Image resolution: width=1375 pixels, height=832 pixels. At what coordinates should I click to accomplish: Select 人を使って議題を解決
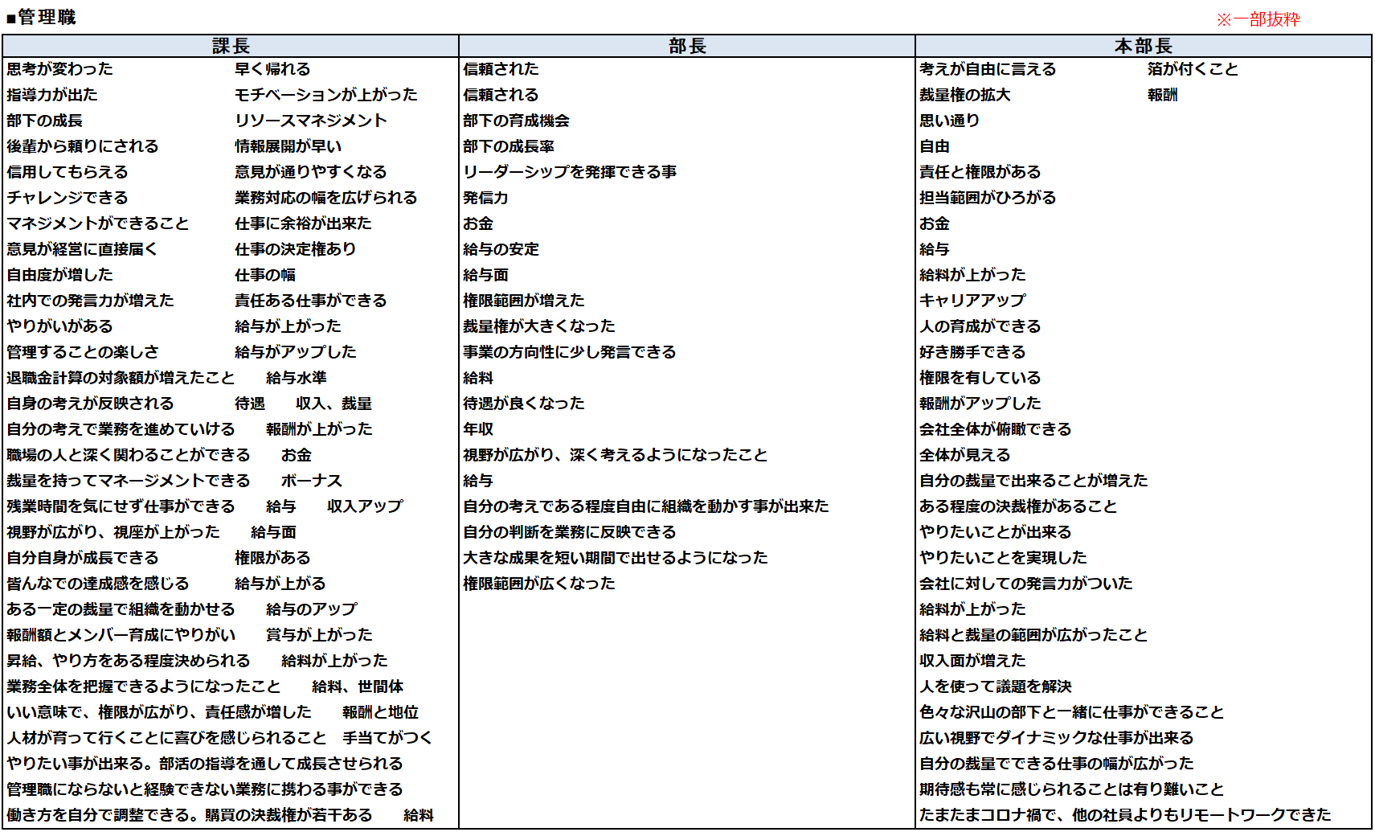pos(995,686)
